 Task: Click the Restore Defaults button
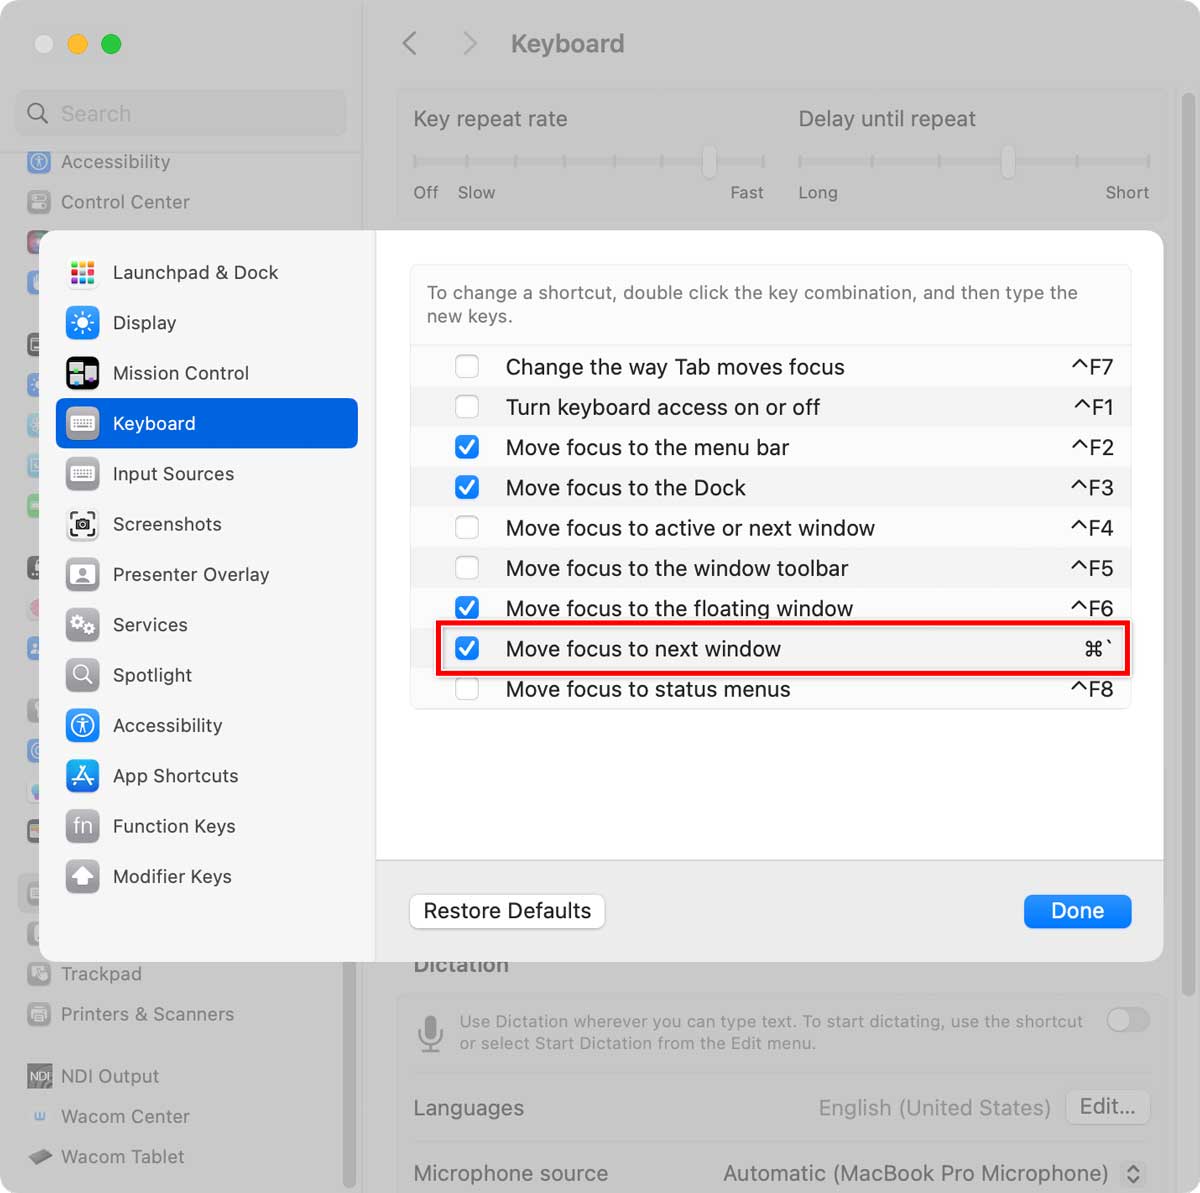(x=506, y=911)
